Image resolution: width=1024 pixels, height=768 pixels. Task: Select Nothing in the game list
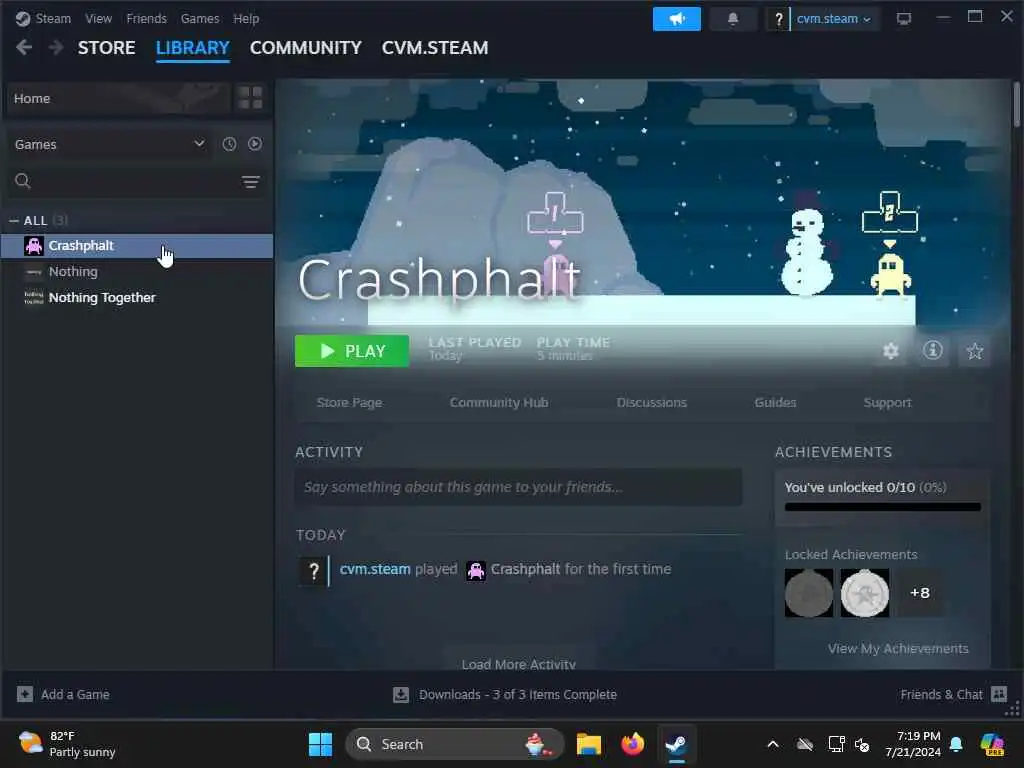pyautogui.click(x=137, y=272)
